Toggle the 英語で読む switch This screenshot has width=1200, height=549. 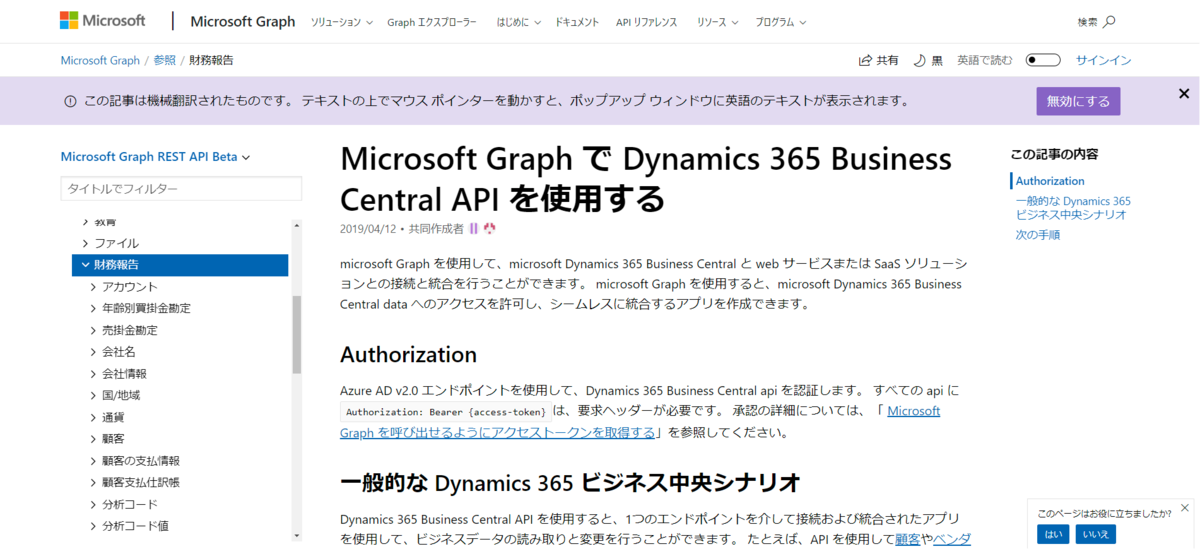point(1043,60)
